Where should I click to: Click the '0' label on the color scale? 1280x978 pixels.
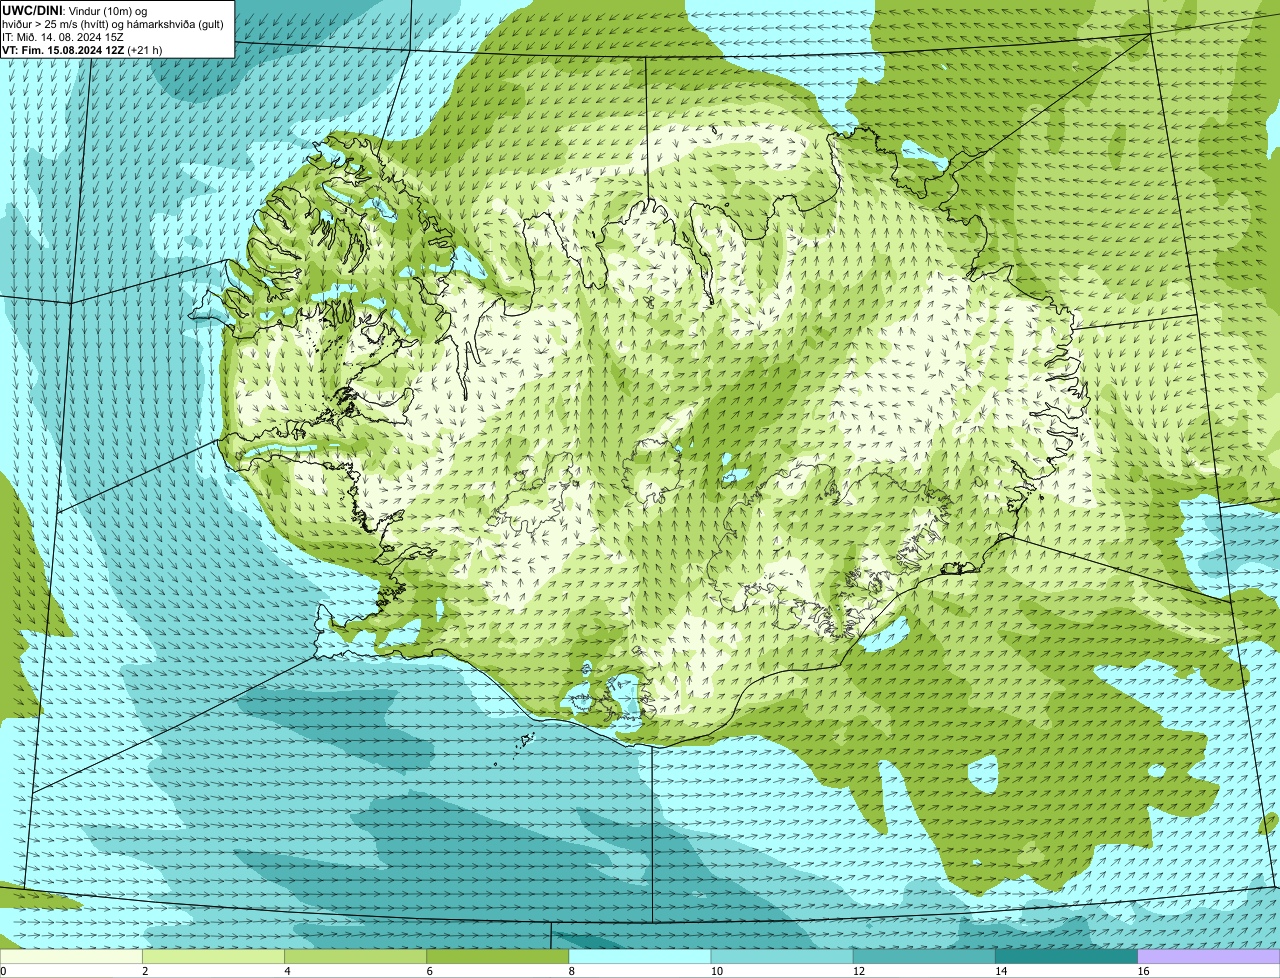3,971
